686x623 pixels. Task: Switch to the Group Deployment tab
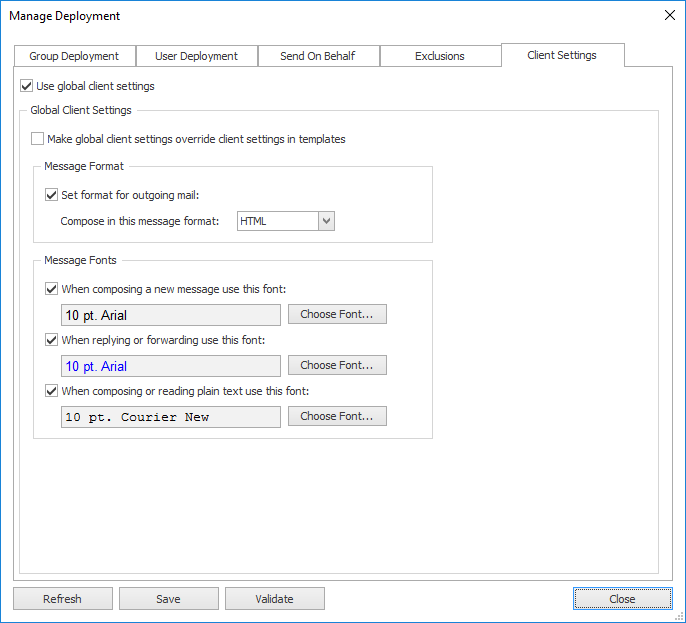tap(74, 56)
